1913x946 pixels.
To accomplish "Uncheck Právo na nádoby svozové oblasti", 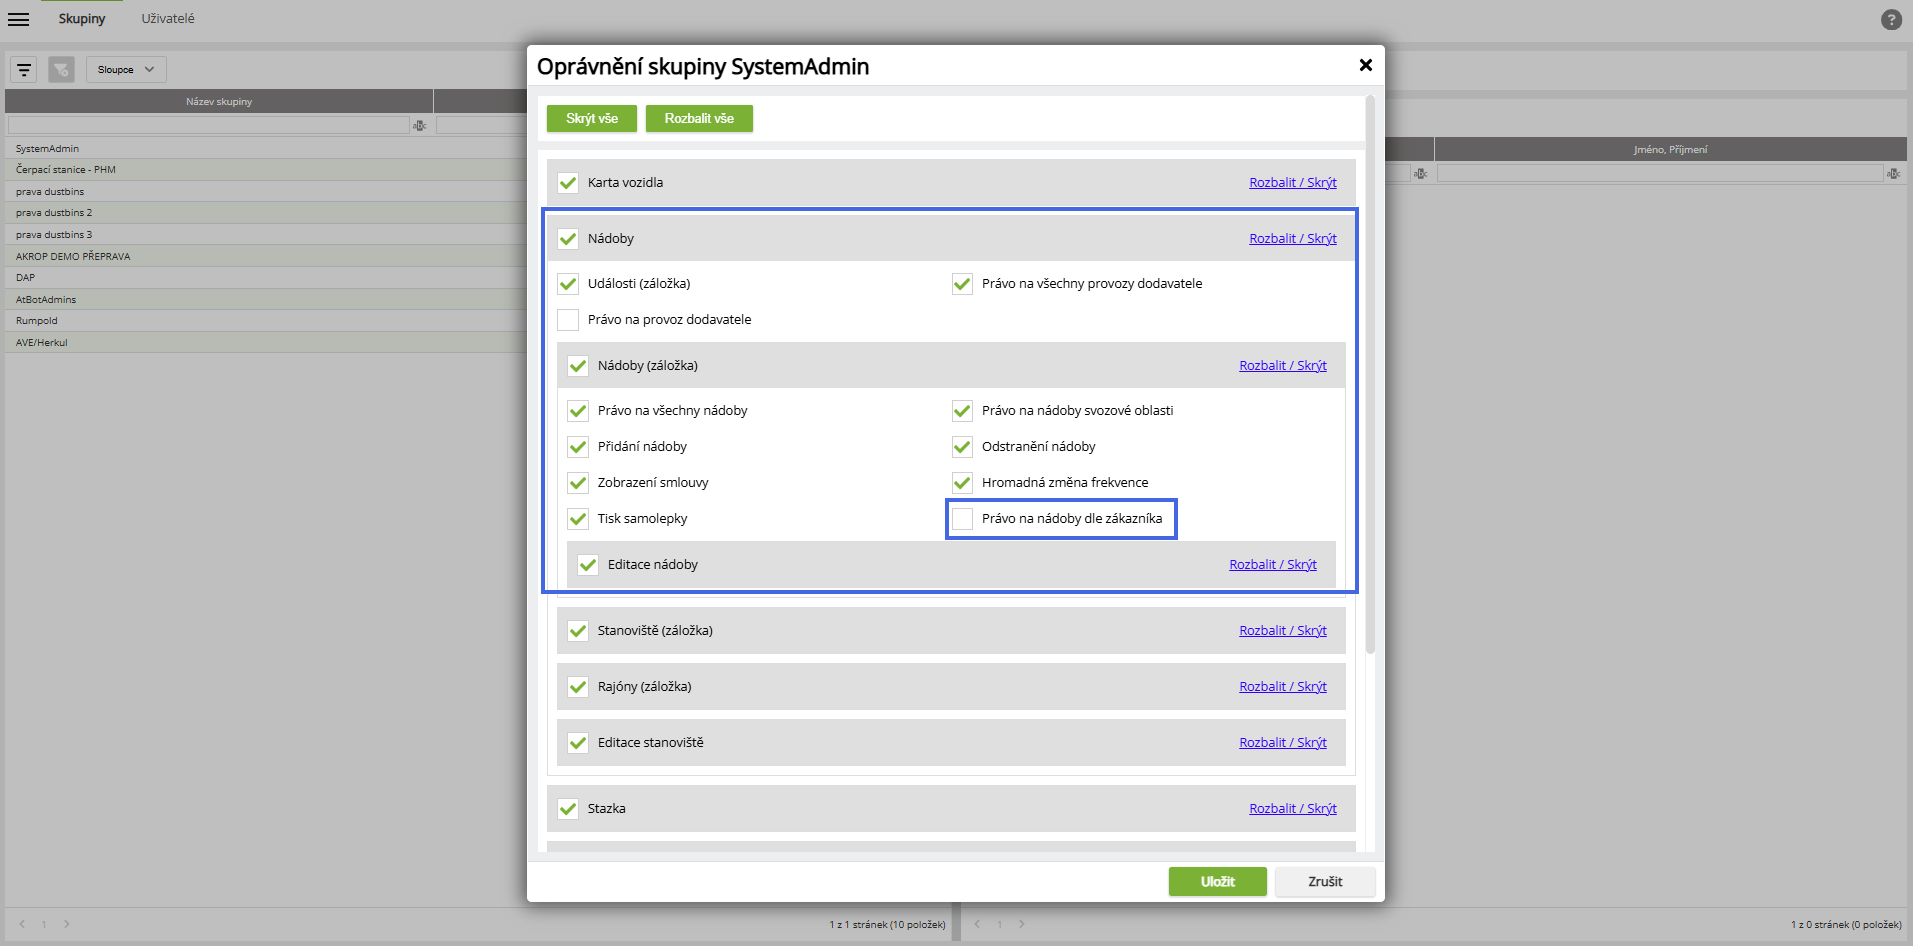I will [962, 411].
